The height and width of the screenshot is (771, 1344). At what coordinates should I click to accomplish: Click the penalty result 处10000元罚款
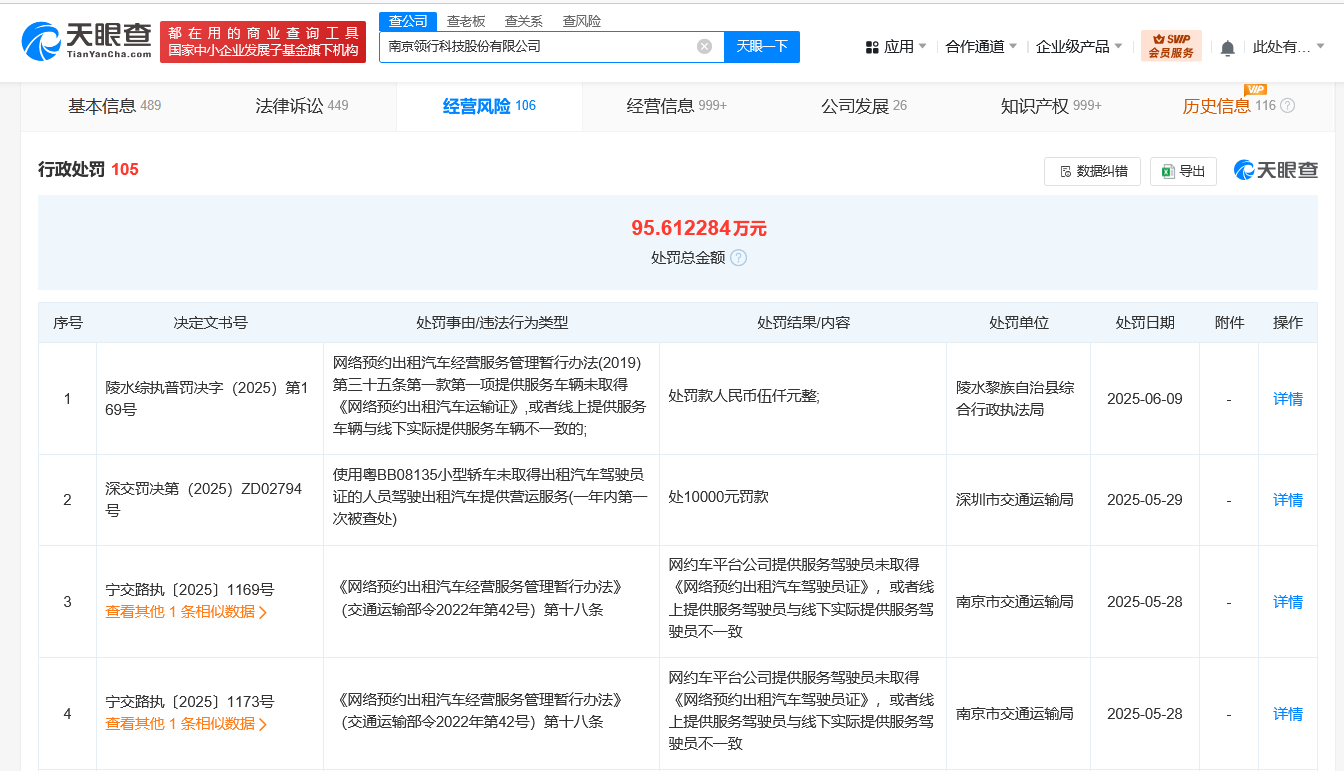click(x=718, y=497)
